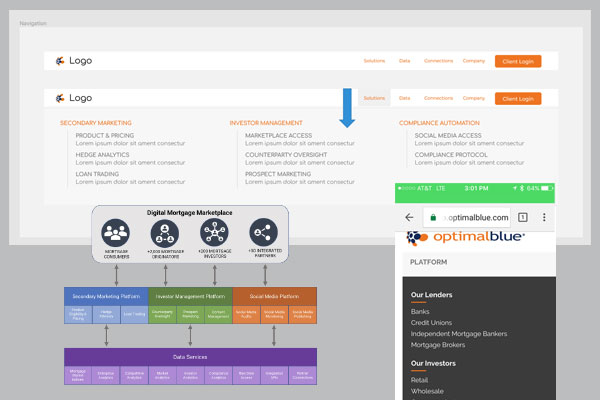
Task: Open the Data menu in top navigation bar
Action: pyautogui.click(x=405, y=61)
